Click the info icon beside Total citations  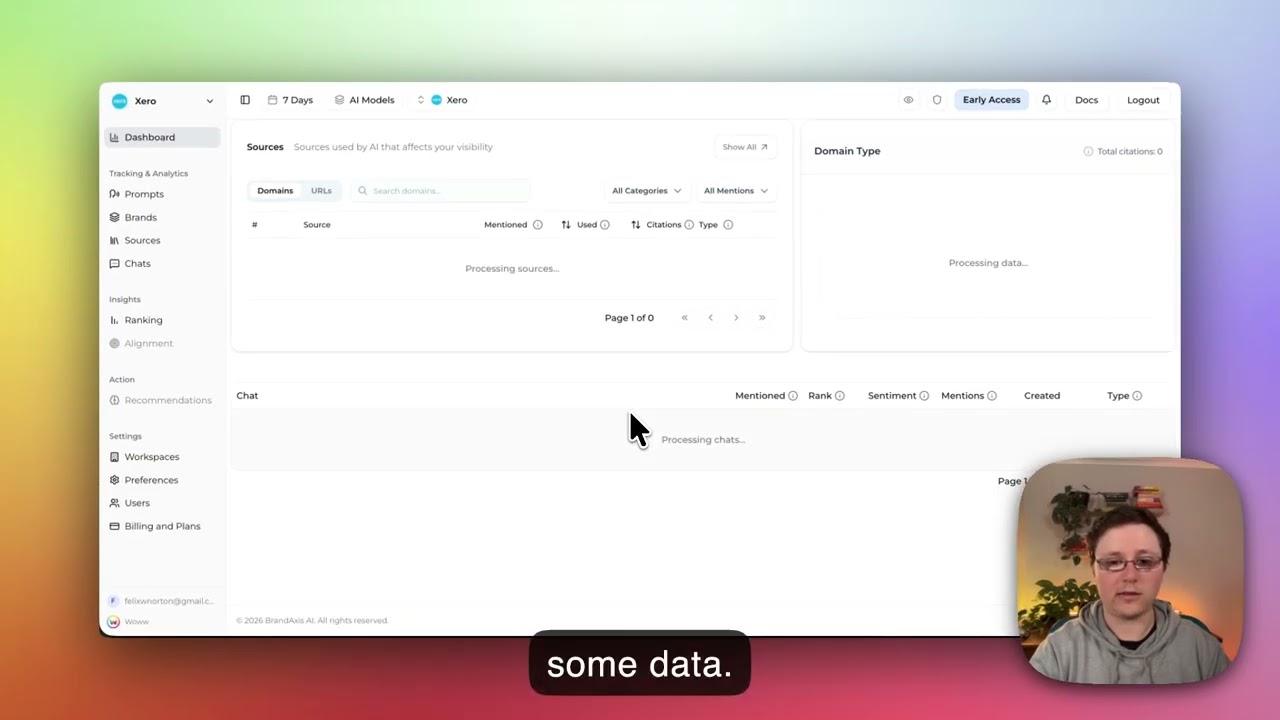pyautogui.click(x=1088, y=151)
